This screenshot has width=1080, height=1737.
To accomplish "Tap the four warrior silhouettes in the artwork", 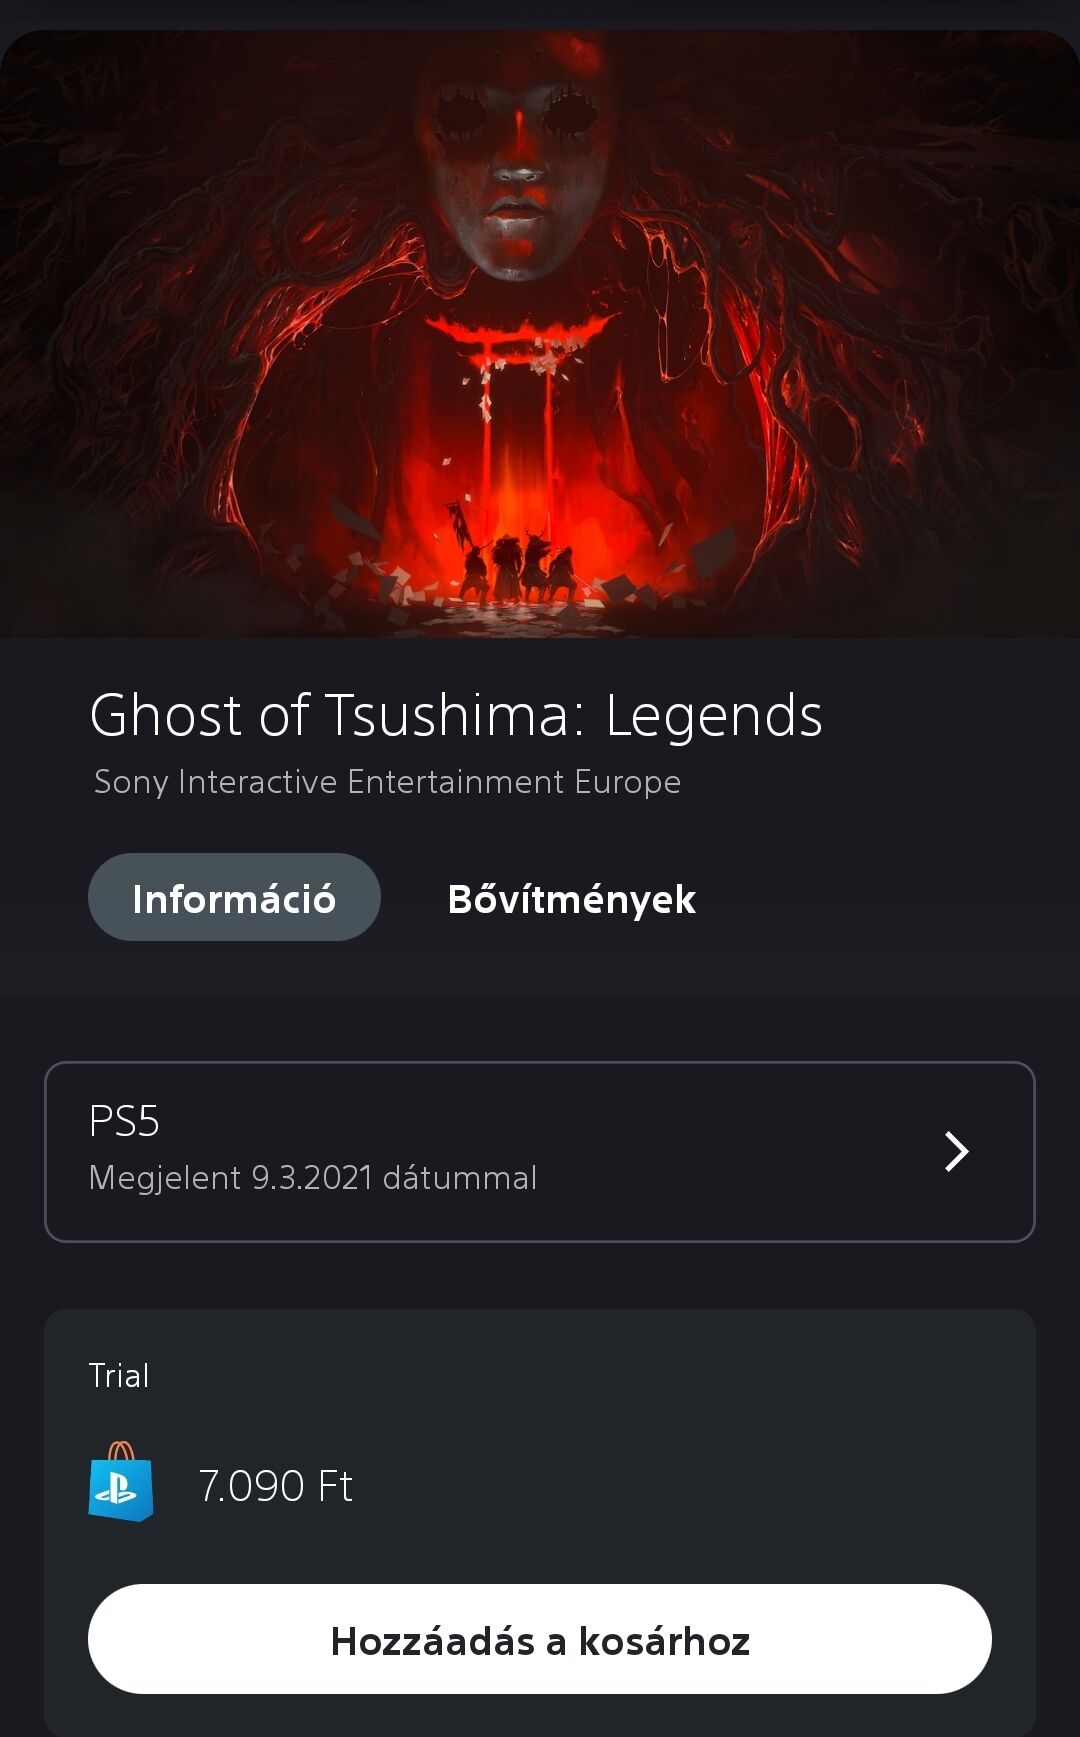I will click(x=518, y=568).
